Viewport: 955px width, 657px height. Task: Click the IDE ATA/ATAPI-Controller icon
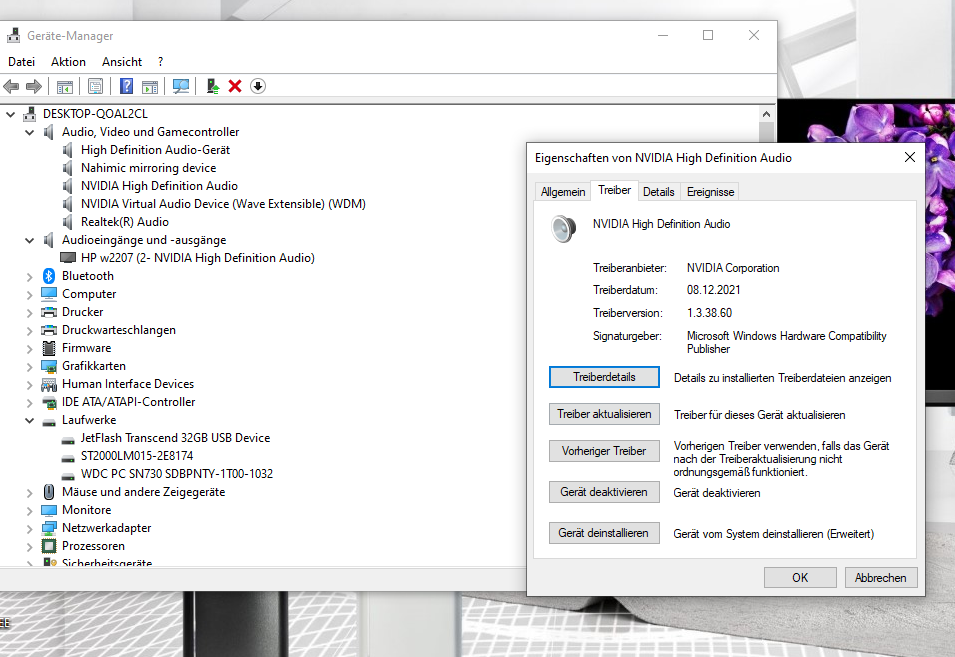pos(49,402)
